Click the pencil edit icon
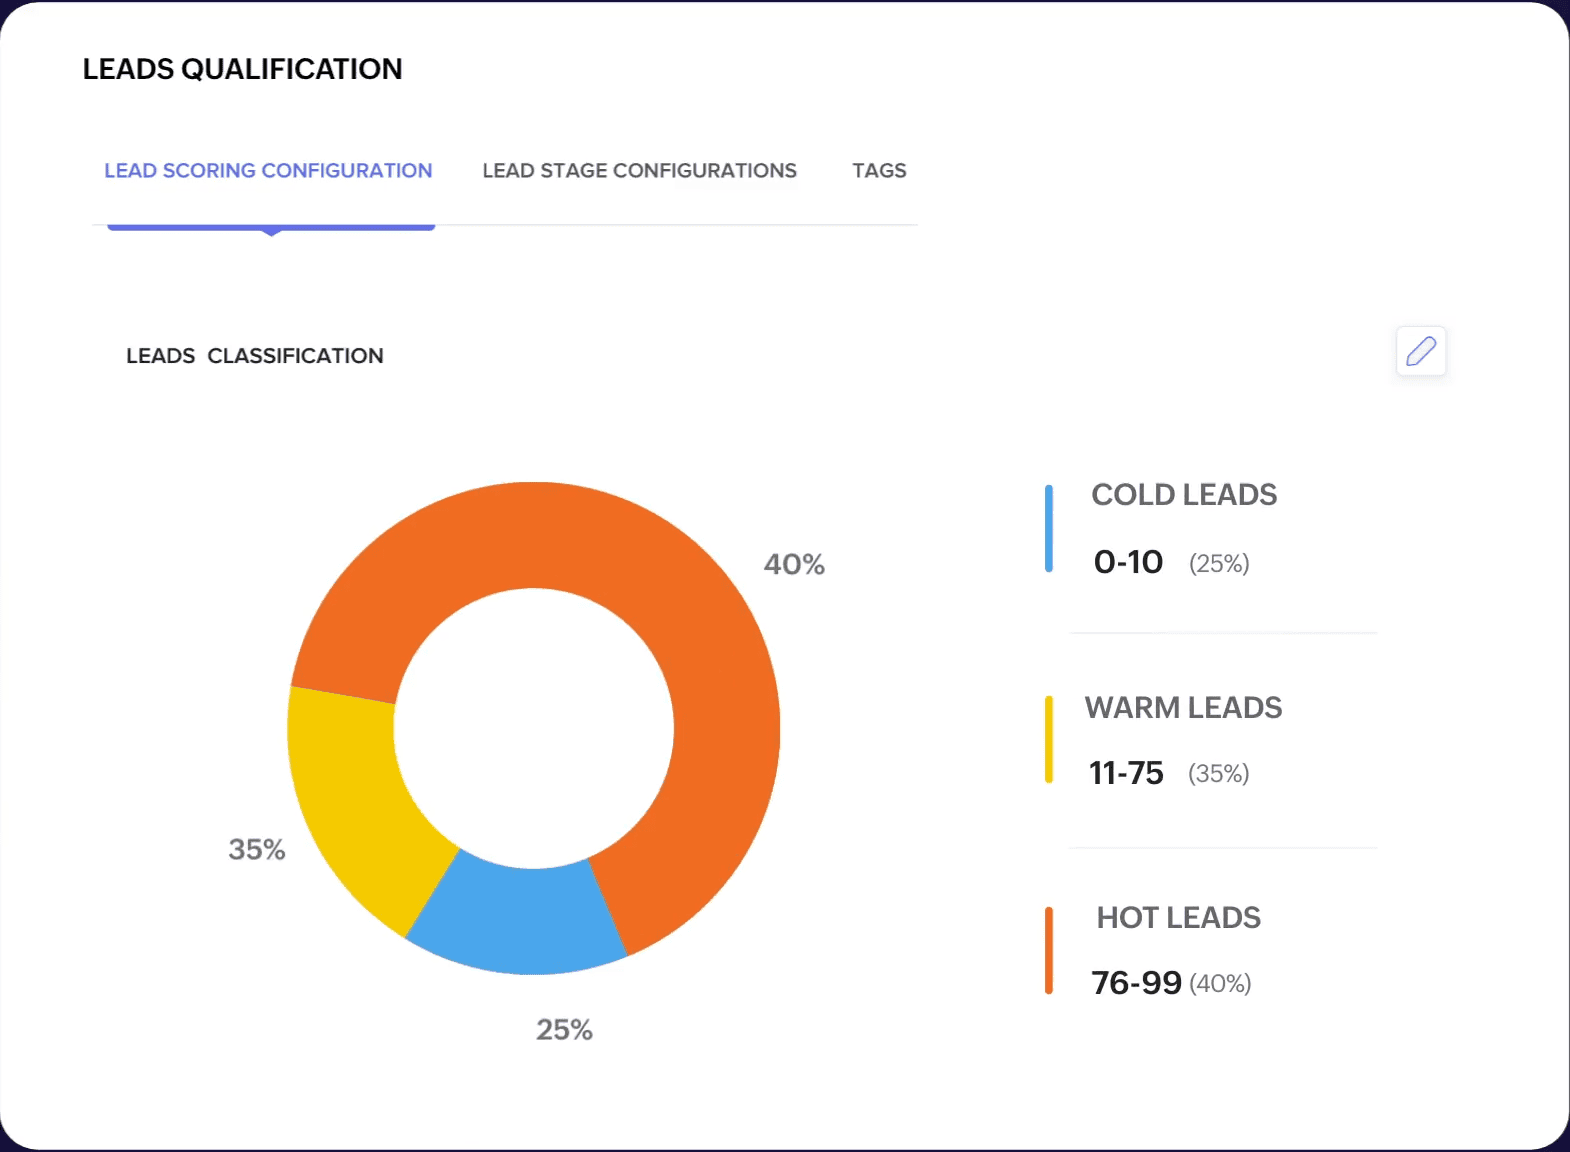This screenshot has height=1152, width=1570. point(1421,351)
